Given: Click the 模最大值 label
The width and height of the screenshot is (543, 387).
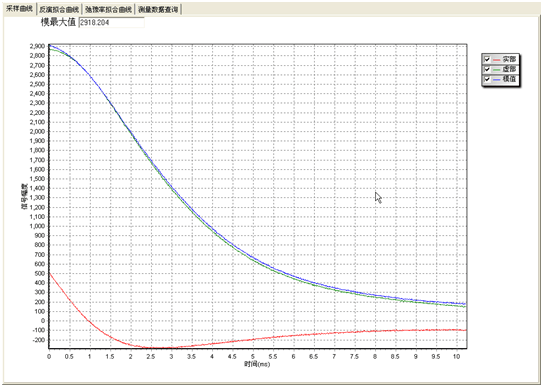Looking at the screenshot, I should point(58,22).
